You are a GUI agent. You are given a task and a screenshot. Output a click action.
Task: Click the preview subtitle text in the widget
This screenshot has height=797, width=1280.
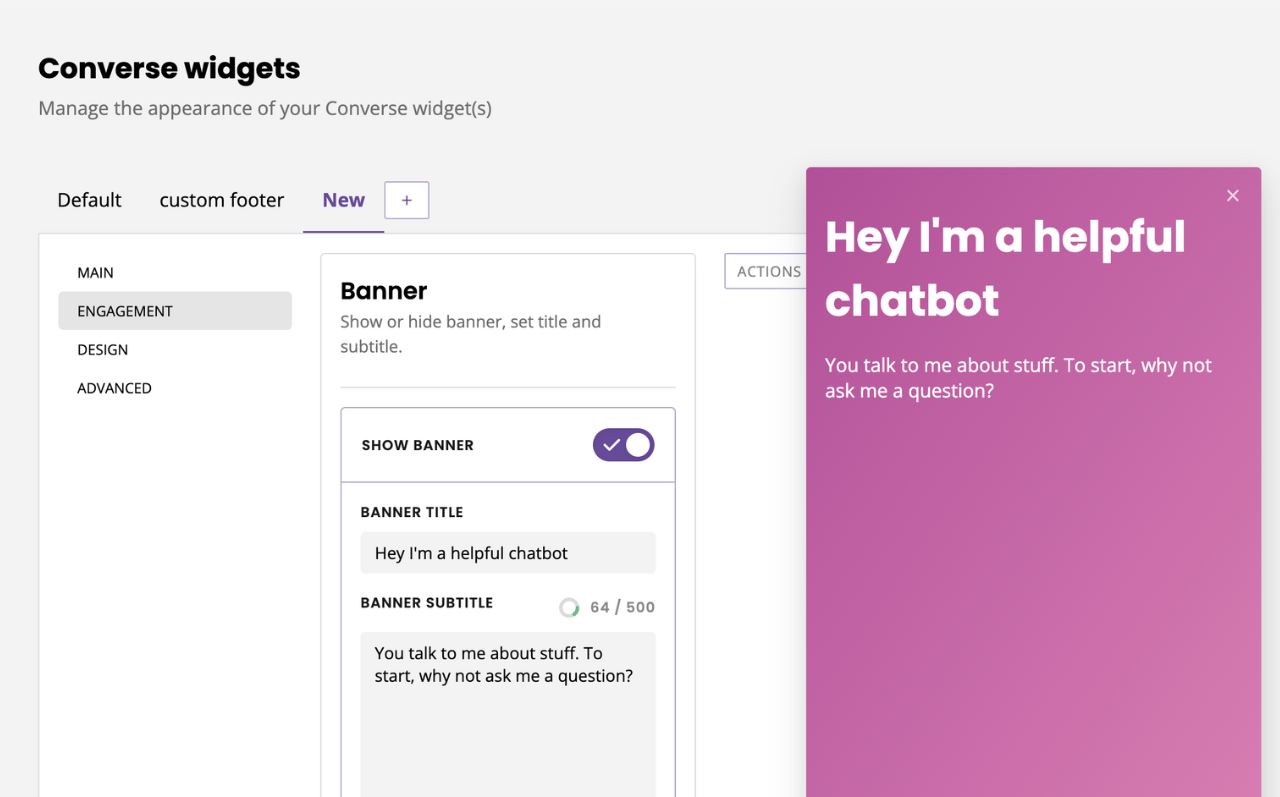point(1017,378)
